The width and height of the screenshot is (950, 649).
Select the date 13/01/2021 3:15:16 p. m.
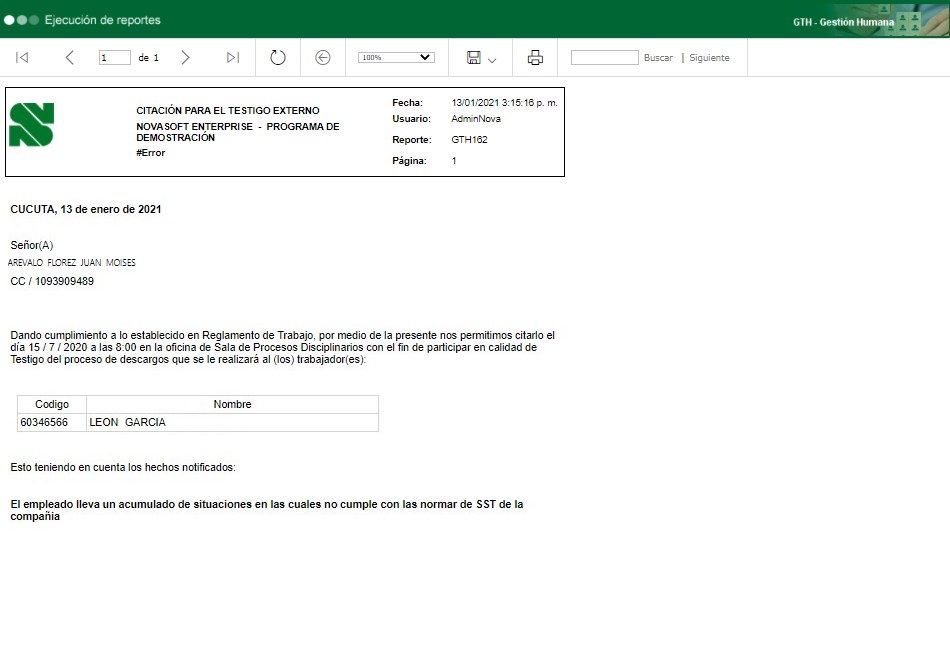tap(505, 103)
